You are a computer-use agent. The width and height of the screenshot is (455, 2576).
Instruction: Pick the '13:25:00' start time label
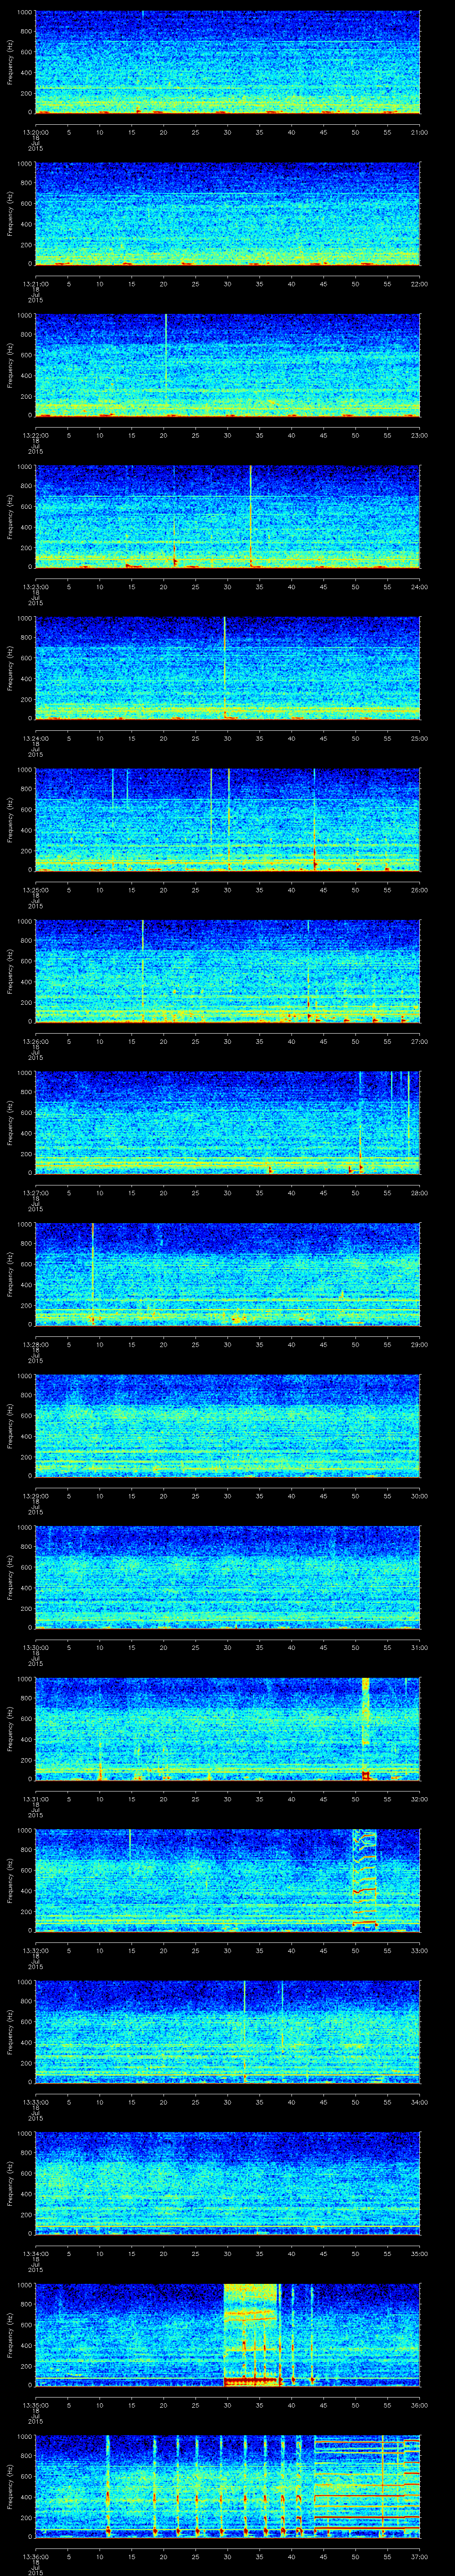click(x=36, y=890)
